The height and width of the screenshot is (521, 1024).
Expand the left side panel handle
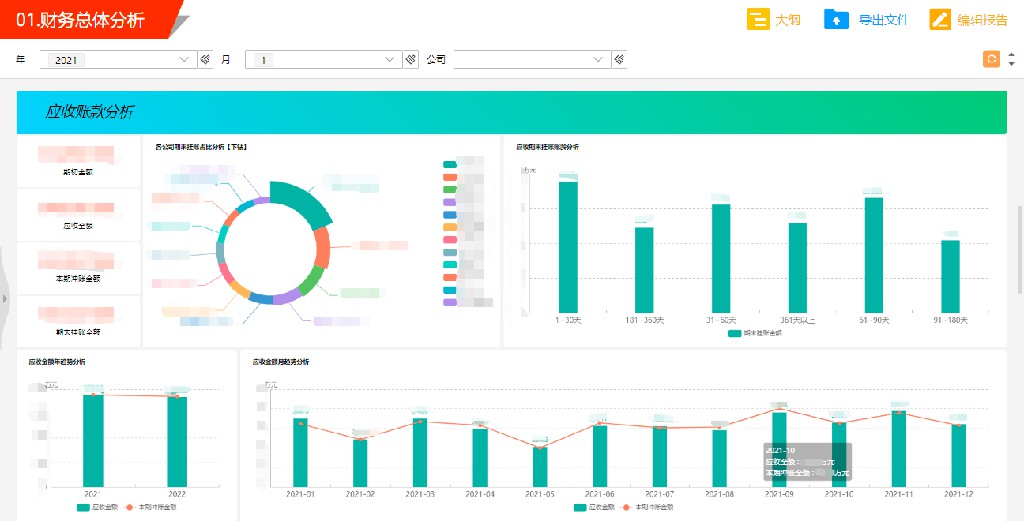pyautogui.click(x=5, y=298)
